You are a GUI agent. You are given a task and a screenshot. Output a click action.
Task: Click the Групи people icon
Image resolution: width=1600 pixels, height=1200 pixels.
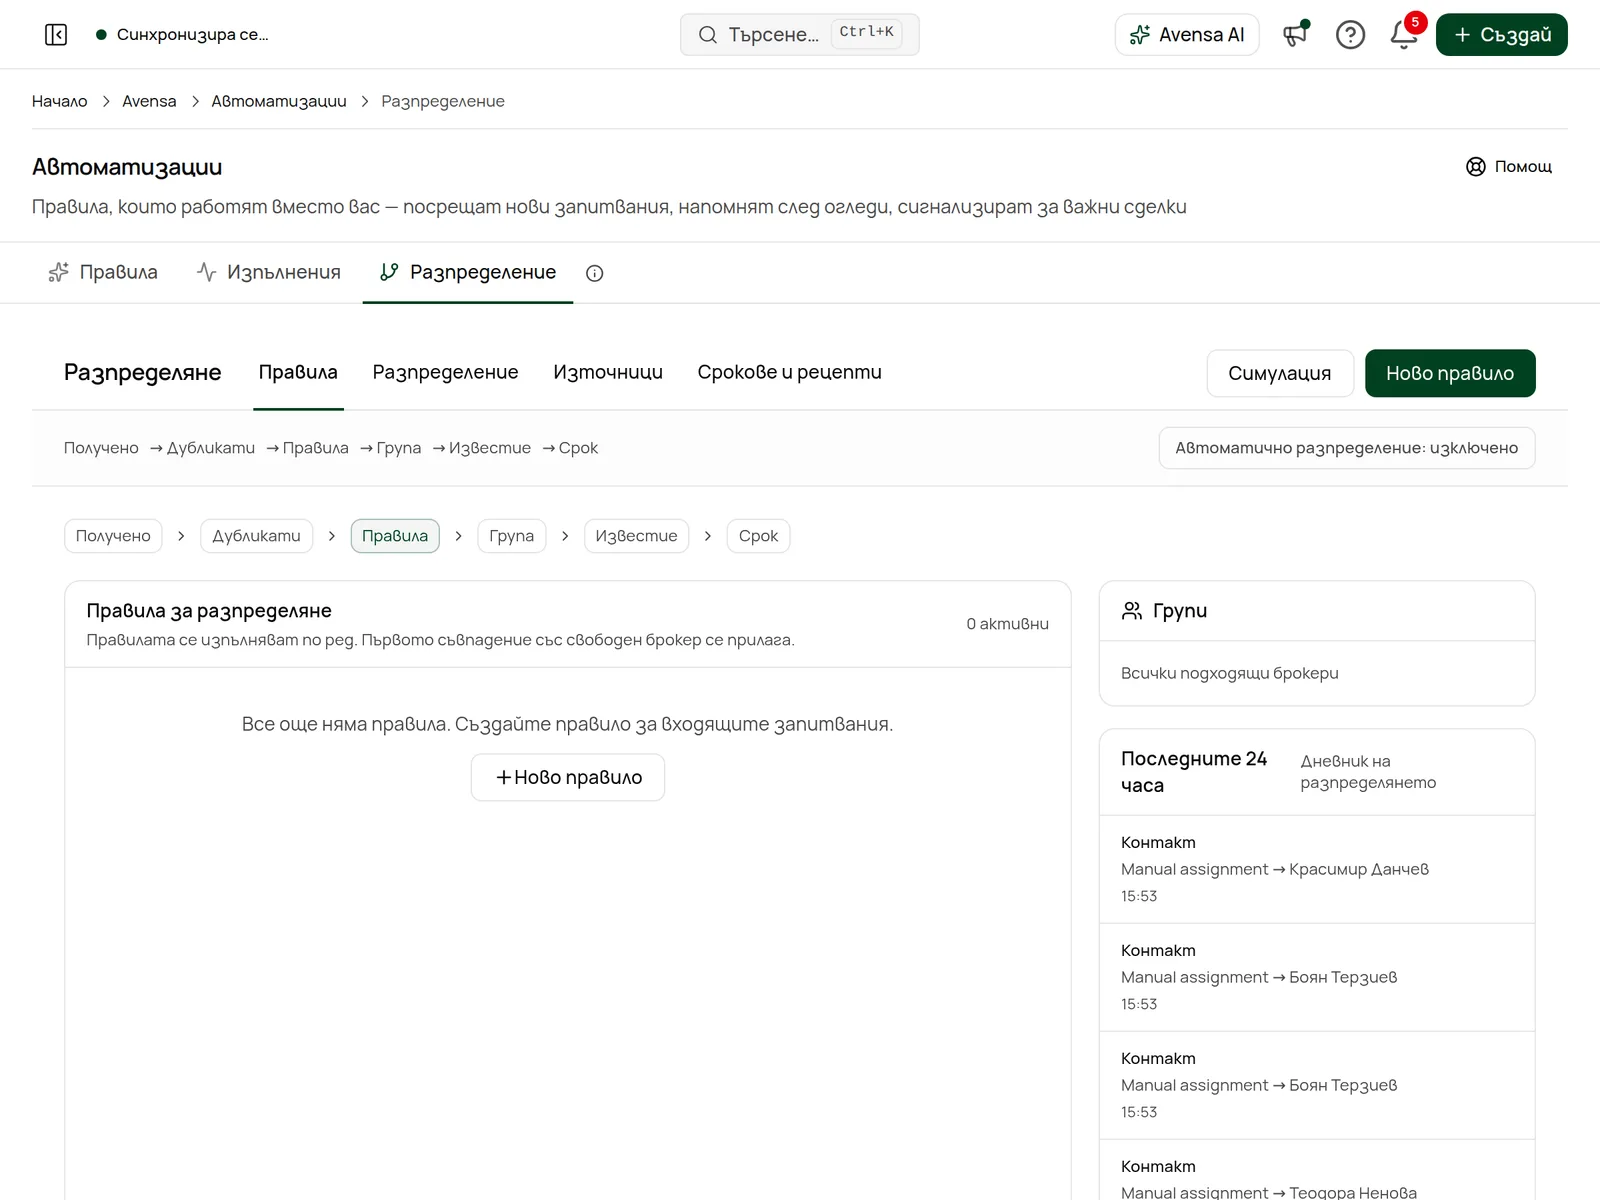(1132, 611)
